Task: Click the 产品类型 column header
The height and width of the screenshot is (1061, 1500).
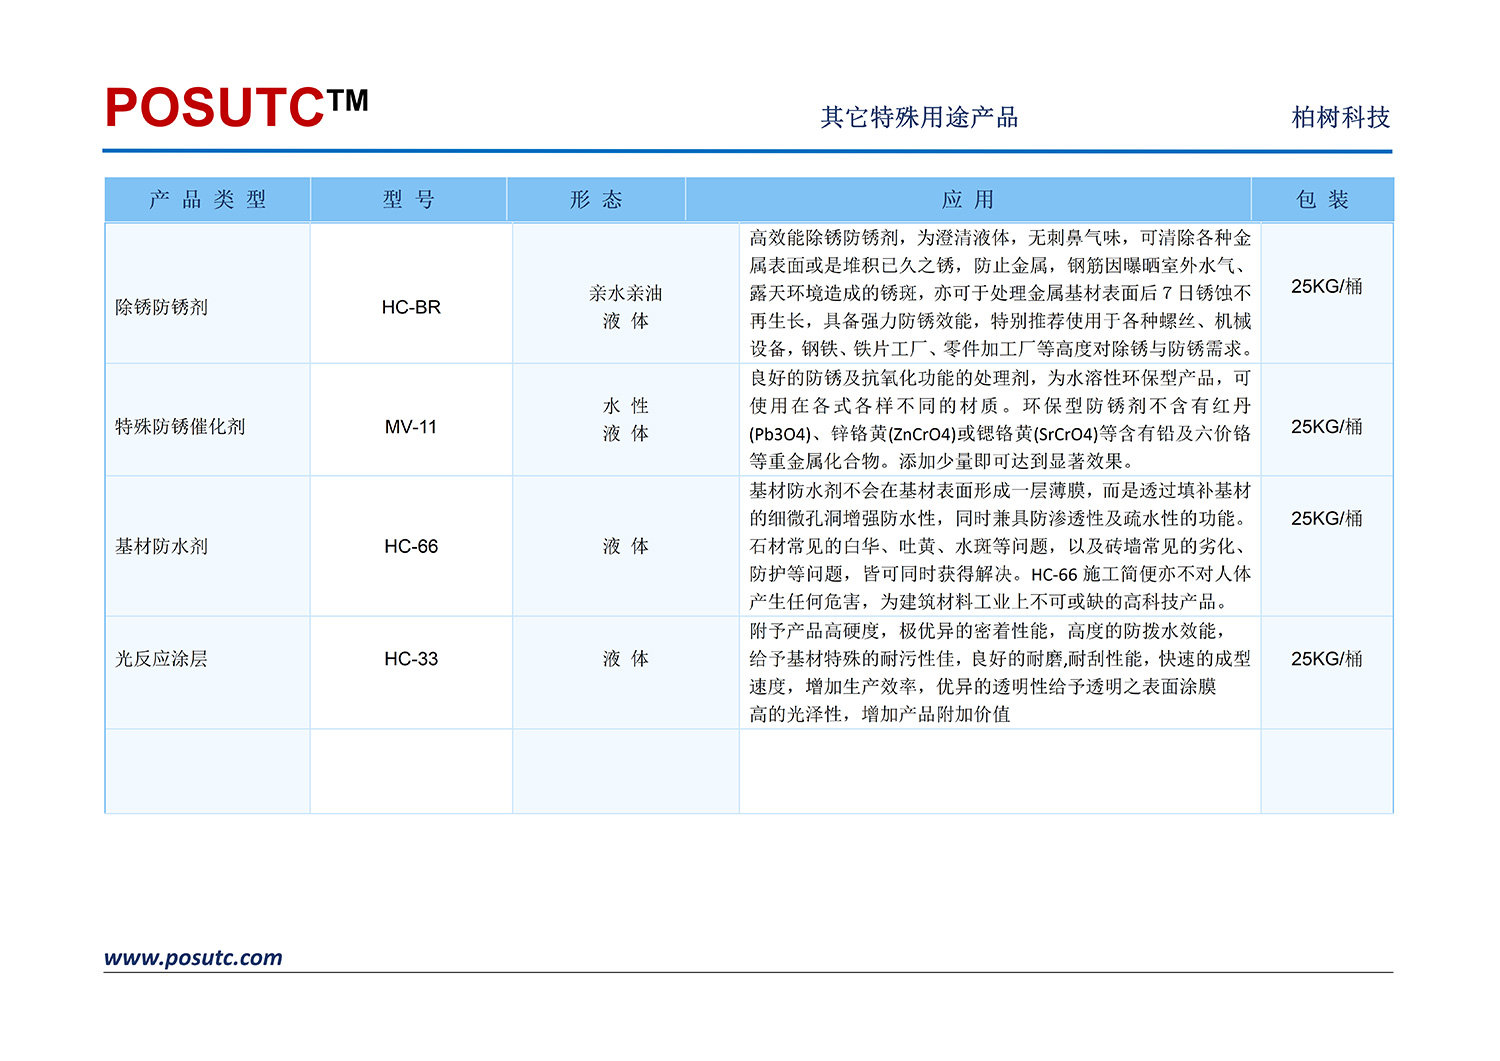Action: (x=208, y=200)
